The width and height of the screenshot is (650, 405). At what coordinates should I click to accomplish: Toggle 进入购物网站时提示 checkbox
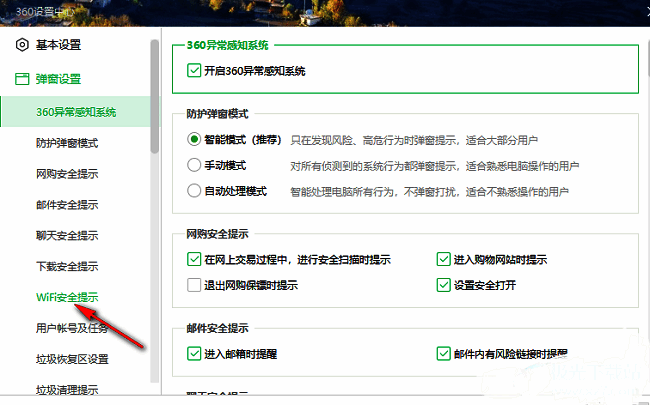(x=444, y=259)
